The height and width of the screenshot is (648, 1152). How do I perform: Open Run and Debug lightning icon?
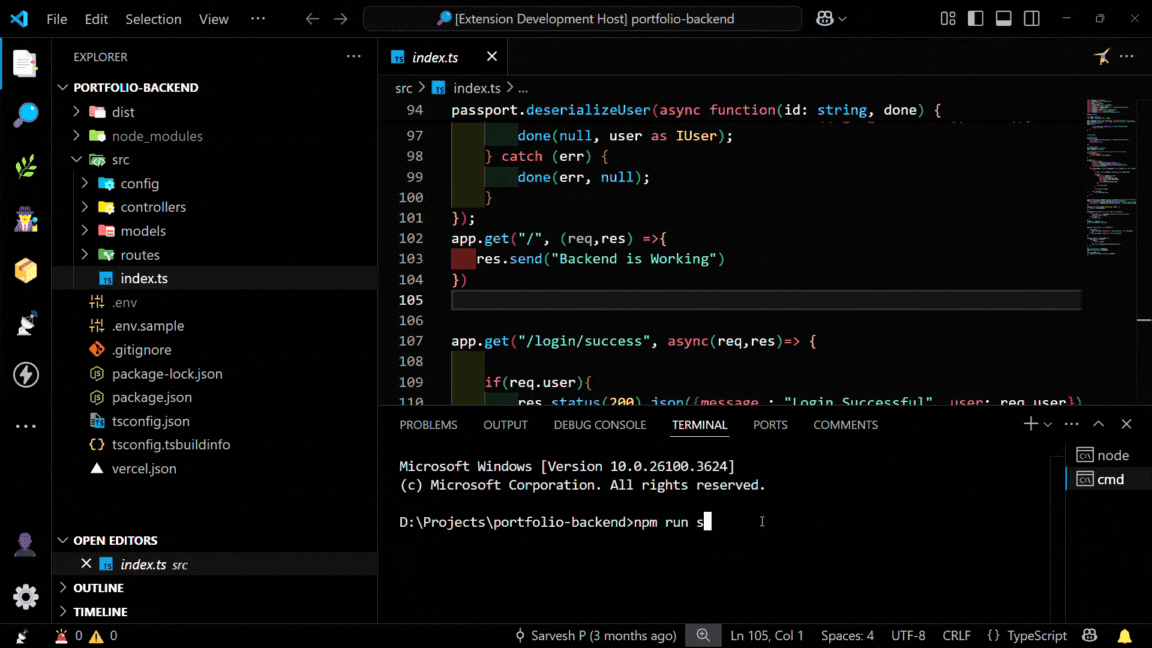tap(25, 374)
